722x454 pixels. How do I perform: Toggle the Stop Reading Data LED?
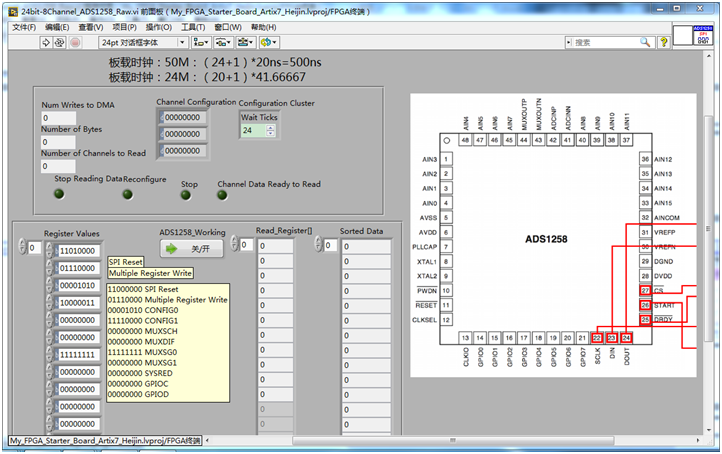pyautogui.click(x=59, y=194)
